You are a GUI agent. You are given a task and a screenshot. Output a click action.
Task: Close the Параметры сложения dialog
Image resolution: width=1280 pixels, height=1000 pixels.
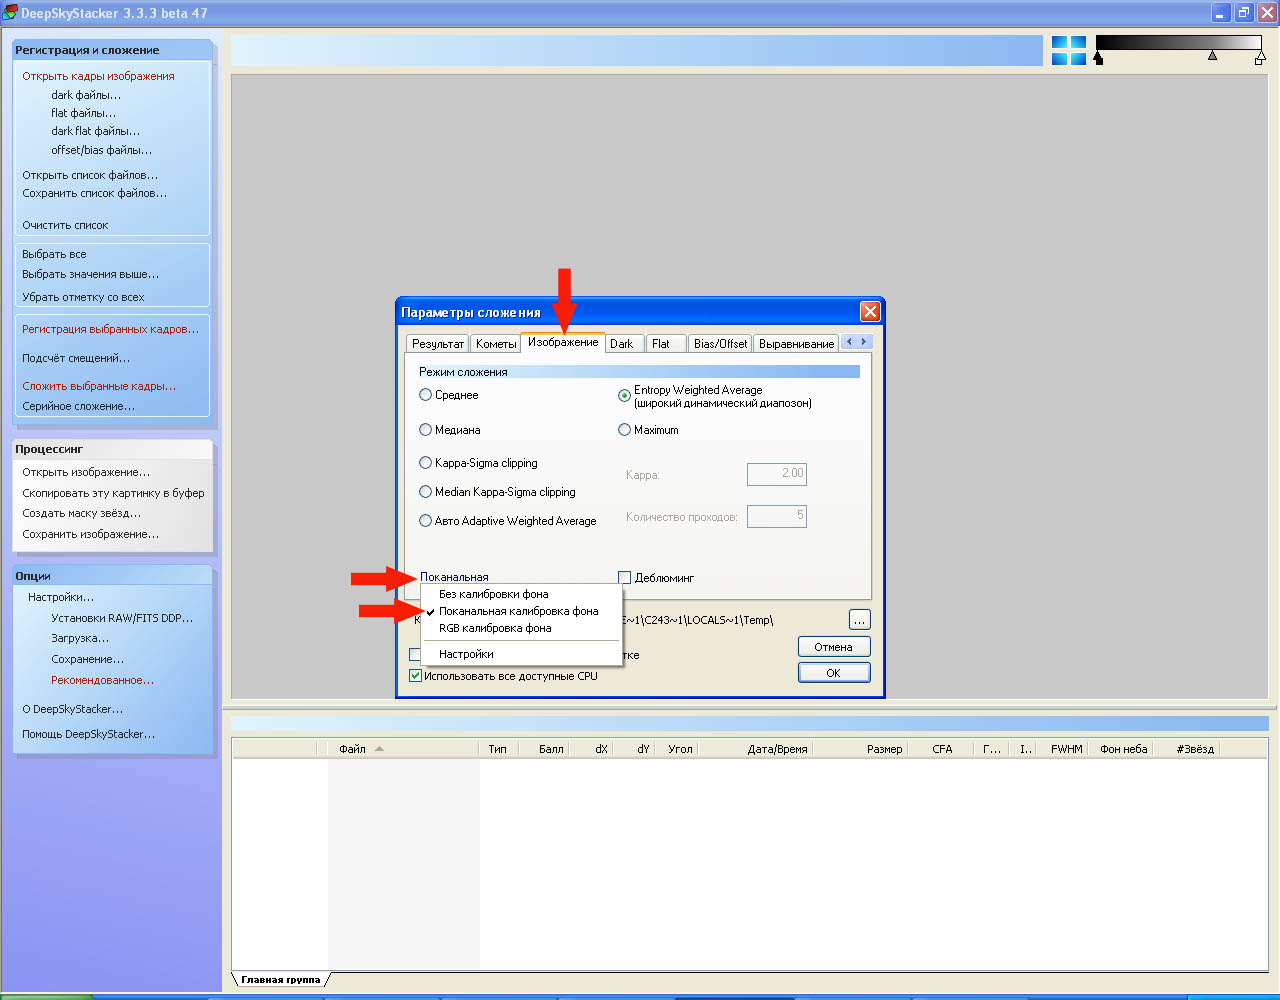click(870, 312)
